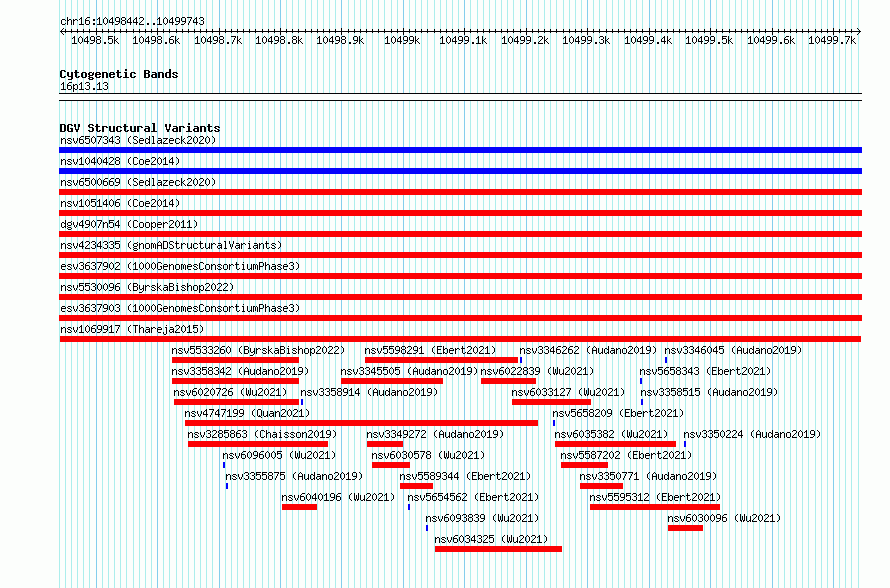Click small blue marker below nsv3346262 (Audano2019)
Viewport: 890px width, 588px height.
[x=521, y=360]
